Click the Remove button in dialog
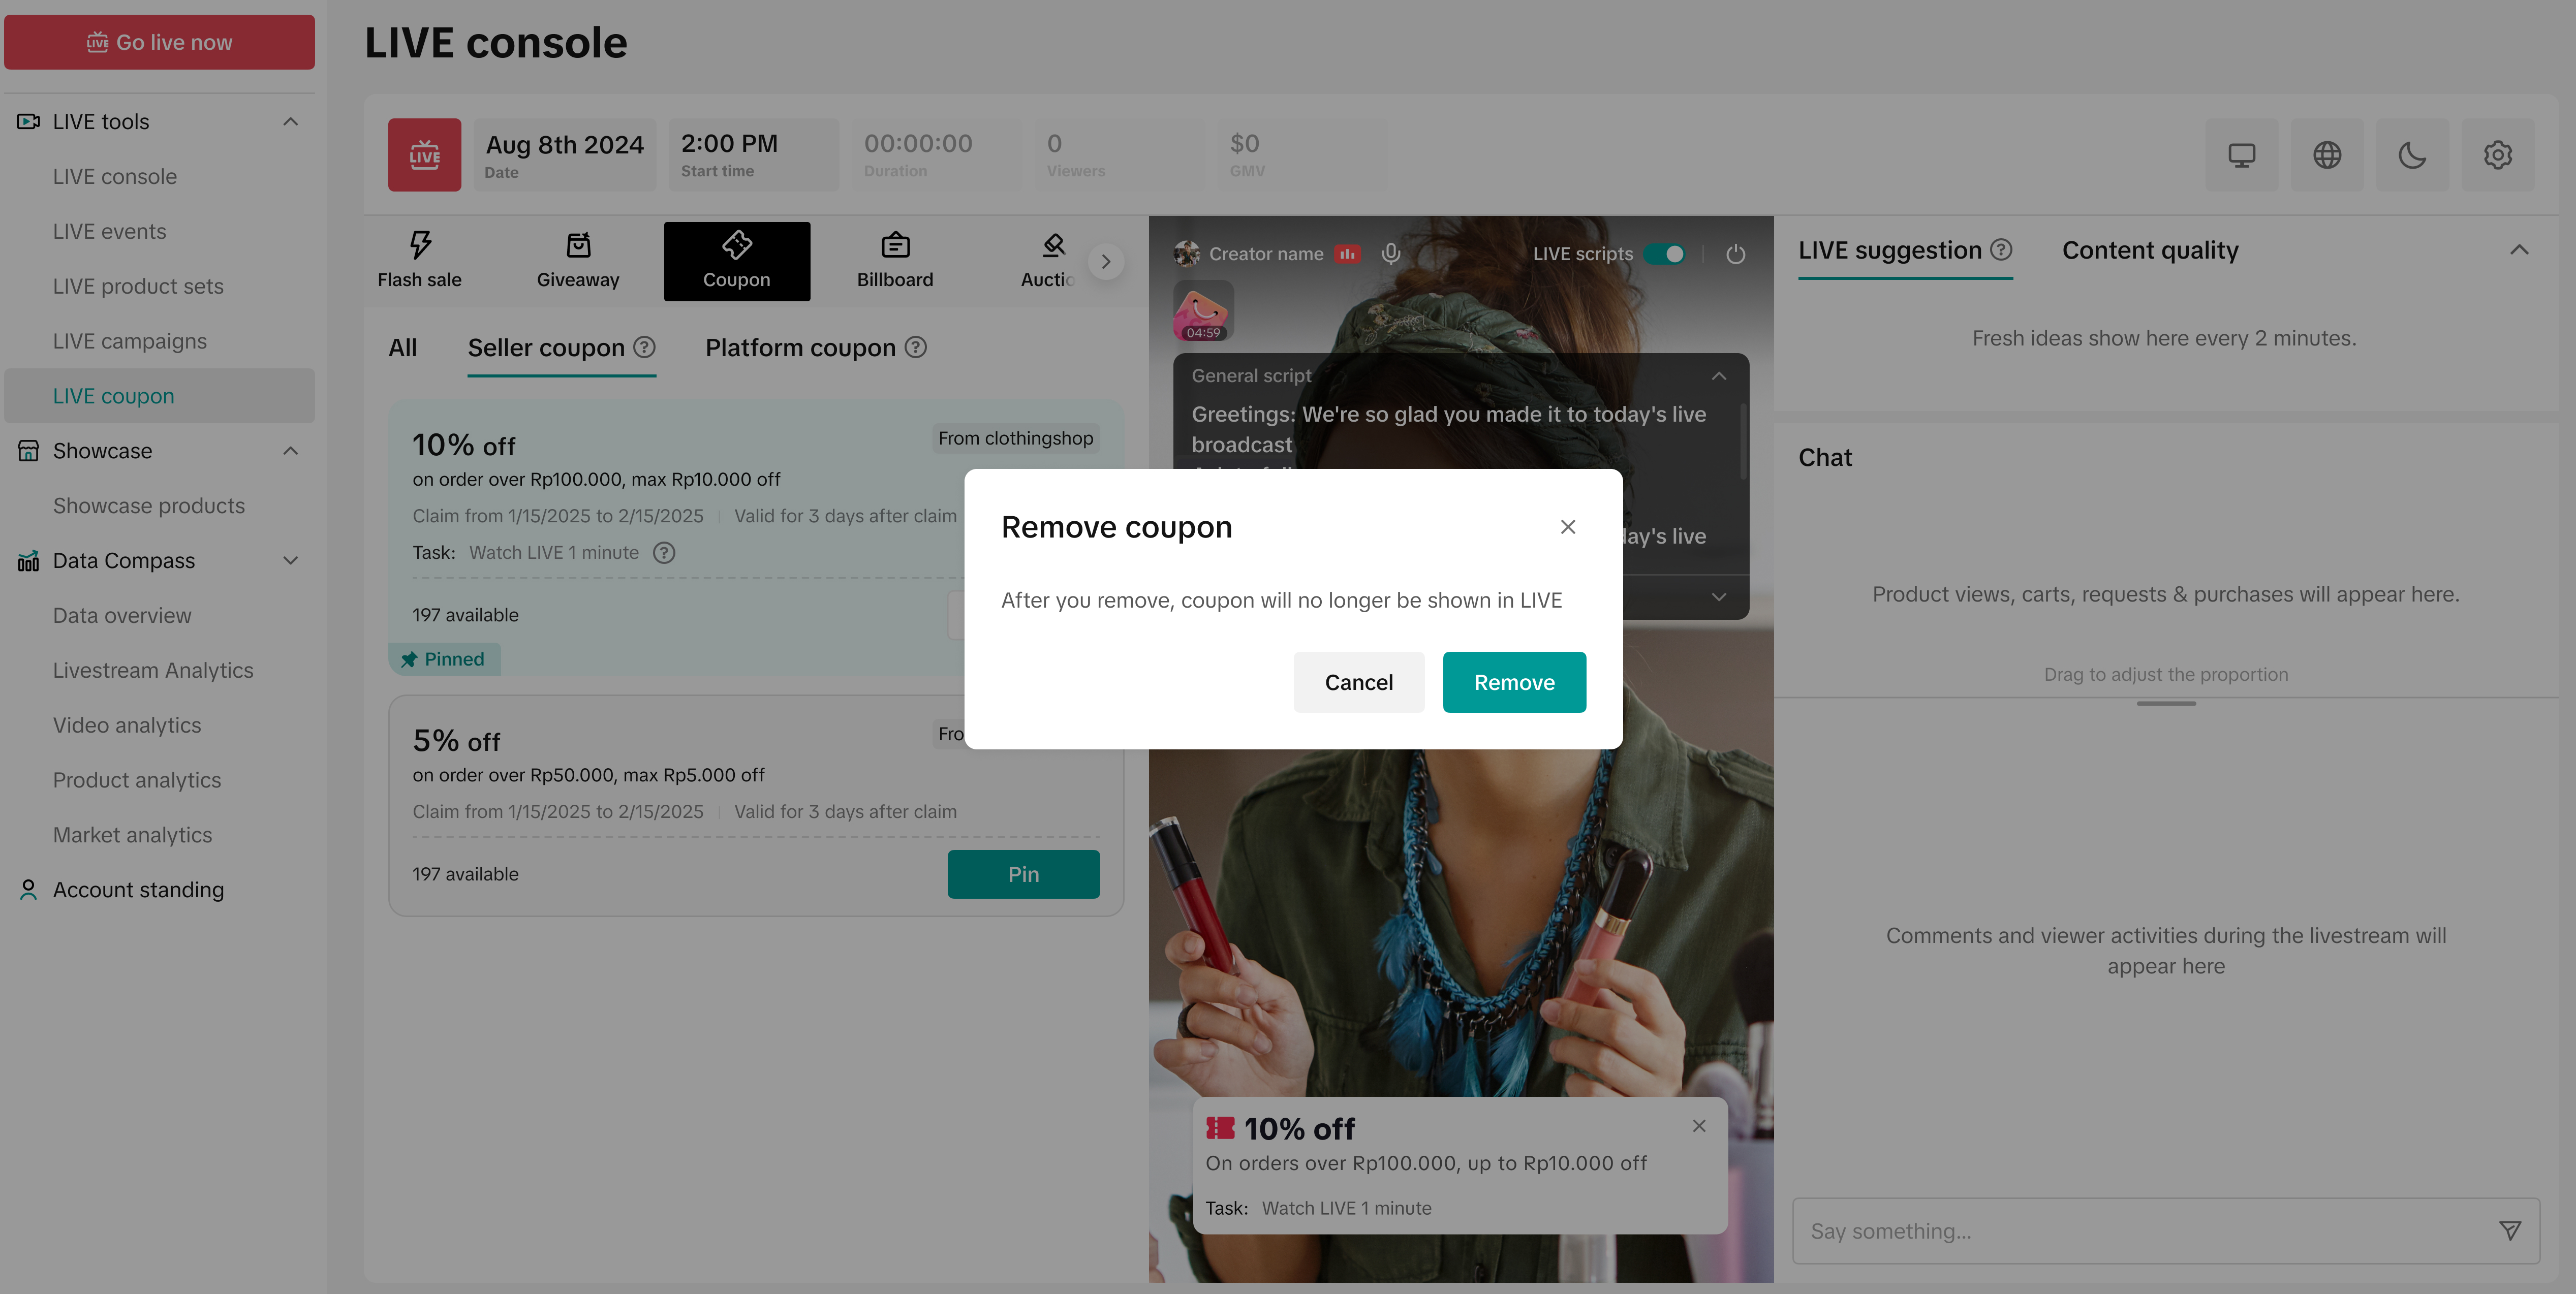Viewport: 2576px width, 1294px height. (1513, 682)
